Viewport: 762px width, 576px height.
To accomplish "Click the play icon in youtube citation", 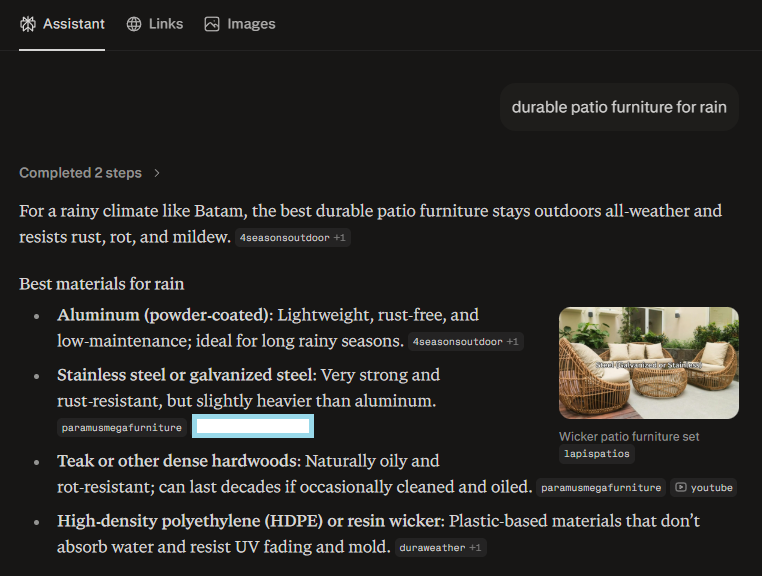I will pos(681,488).
